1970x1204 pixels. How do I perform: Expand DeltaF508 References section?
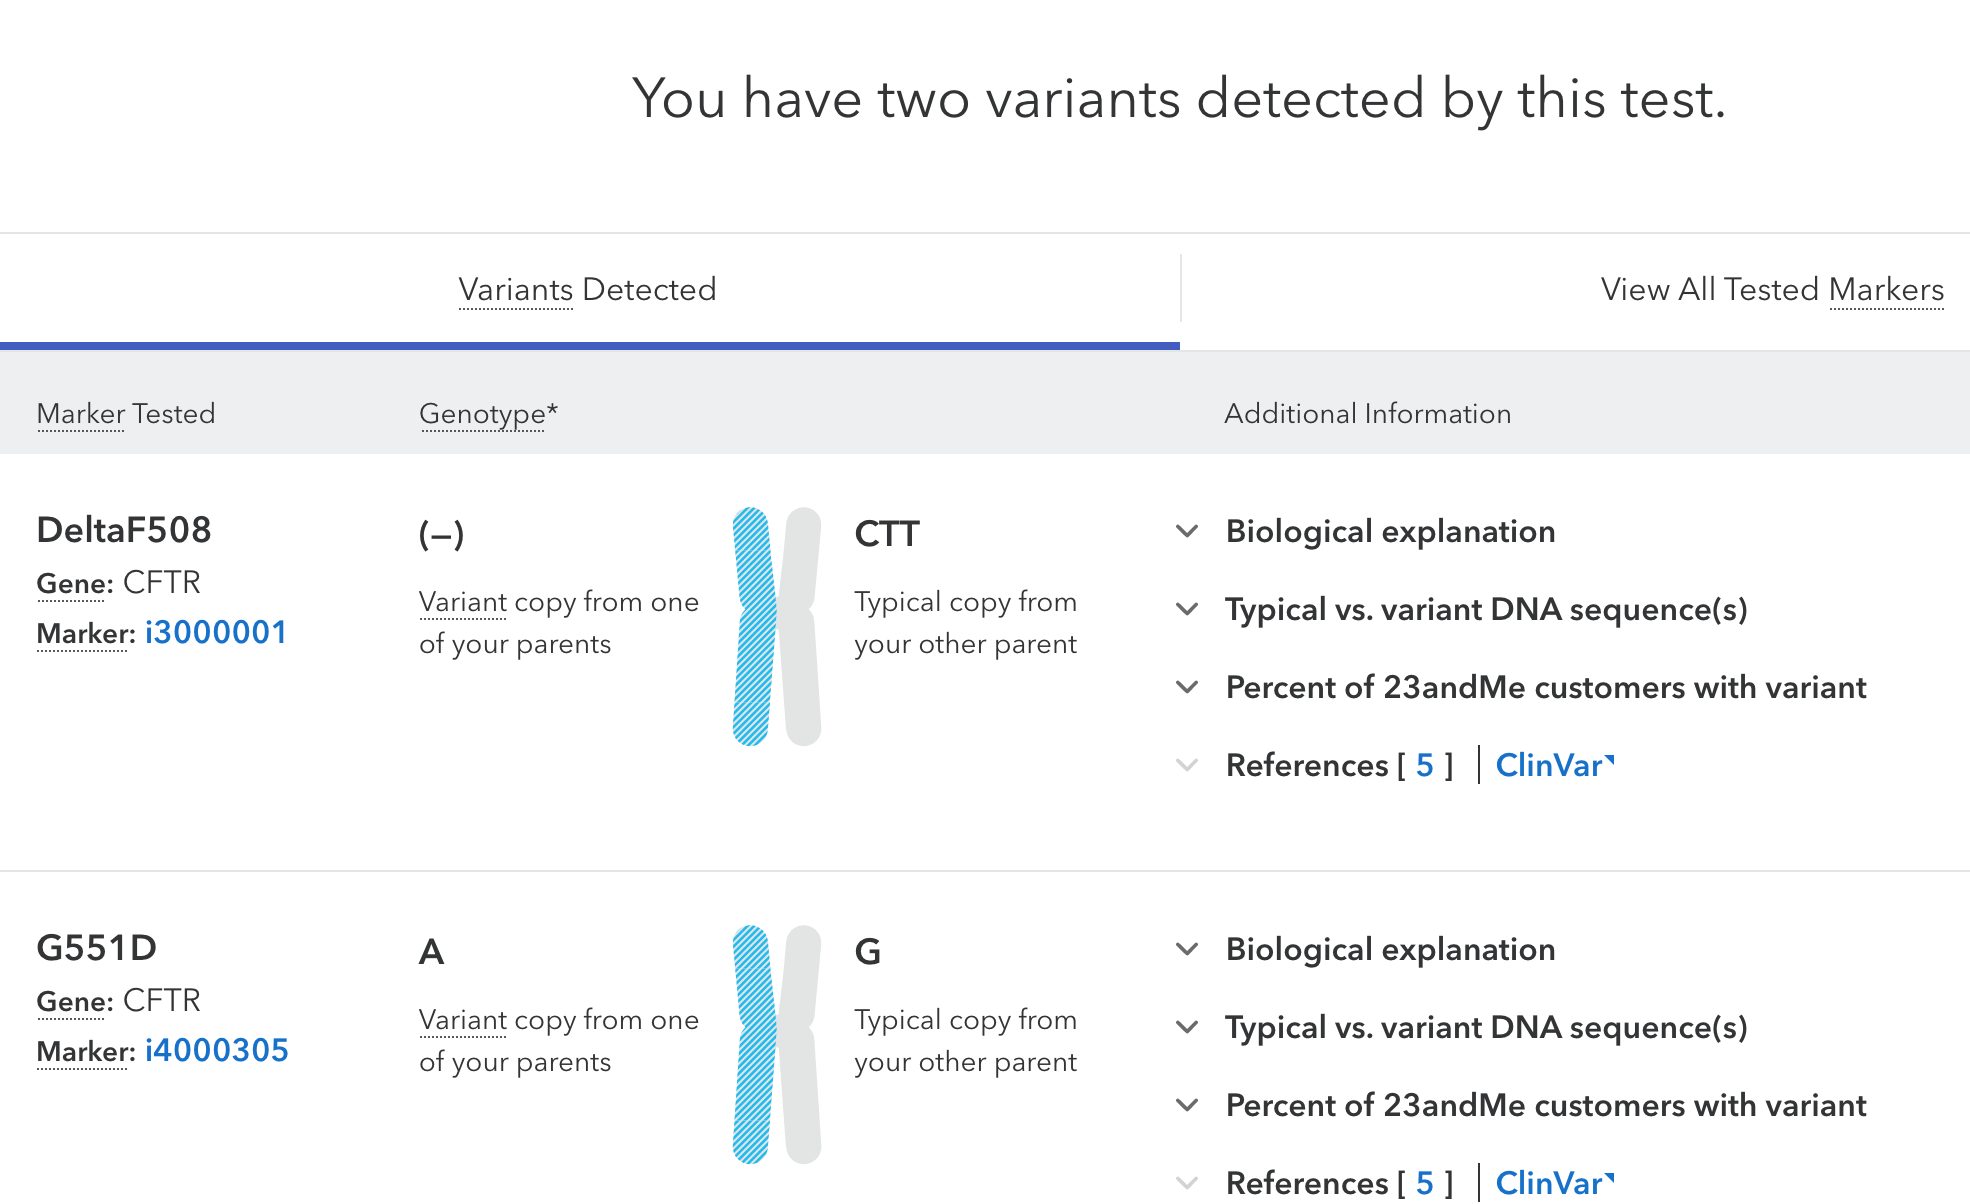tap(1187, 765)
